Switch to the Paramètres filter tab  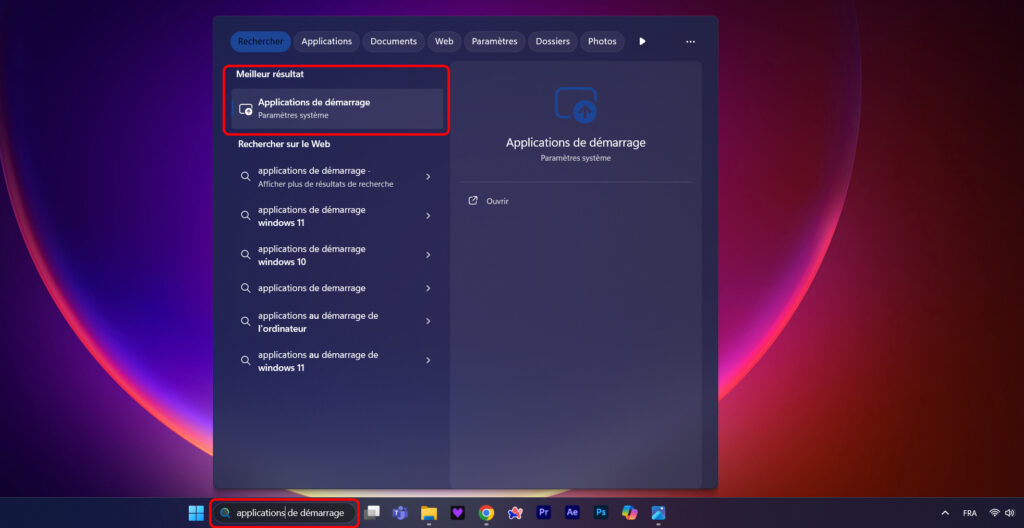tap(494, 41)
